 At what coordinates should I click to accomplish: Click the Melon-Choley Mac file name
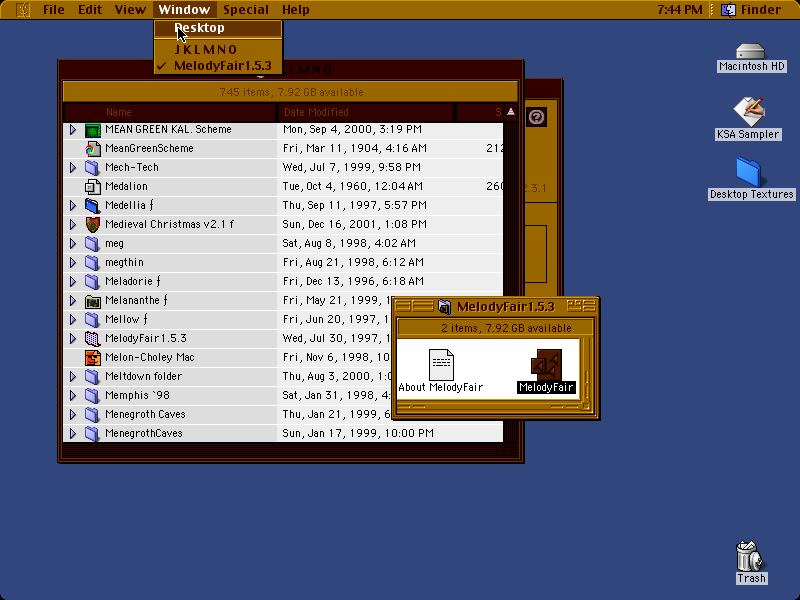pos(149,358)
